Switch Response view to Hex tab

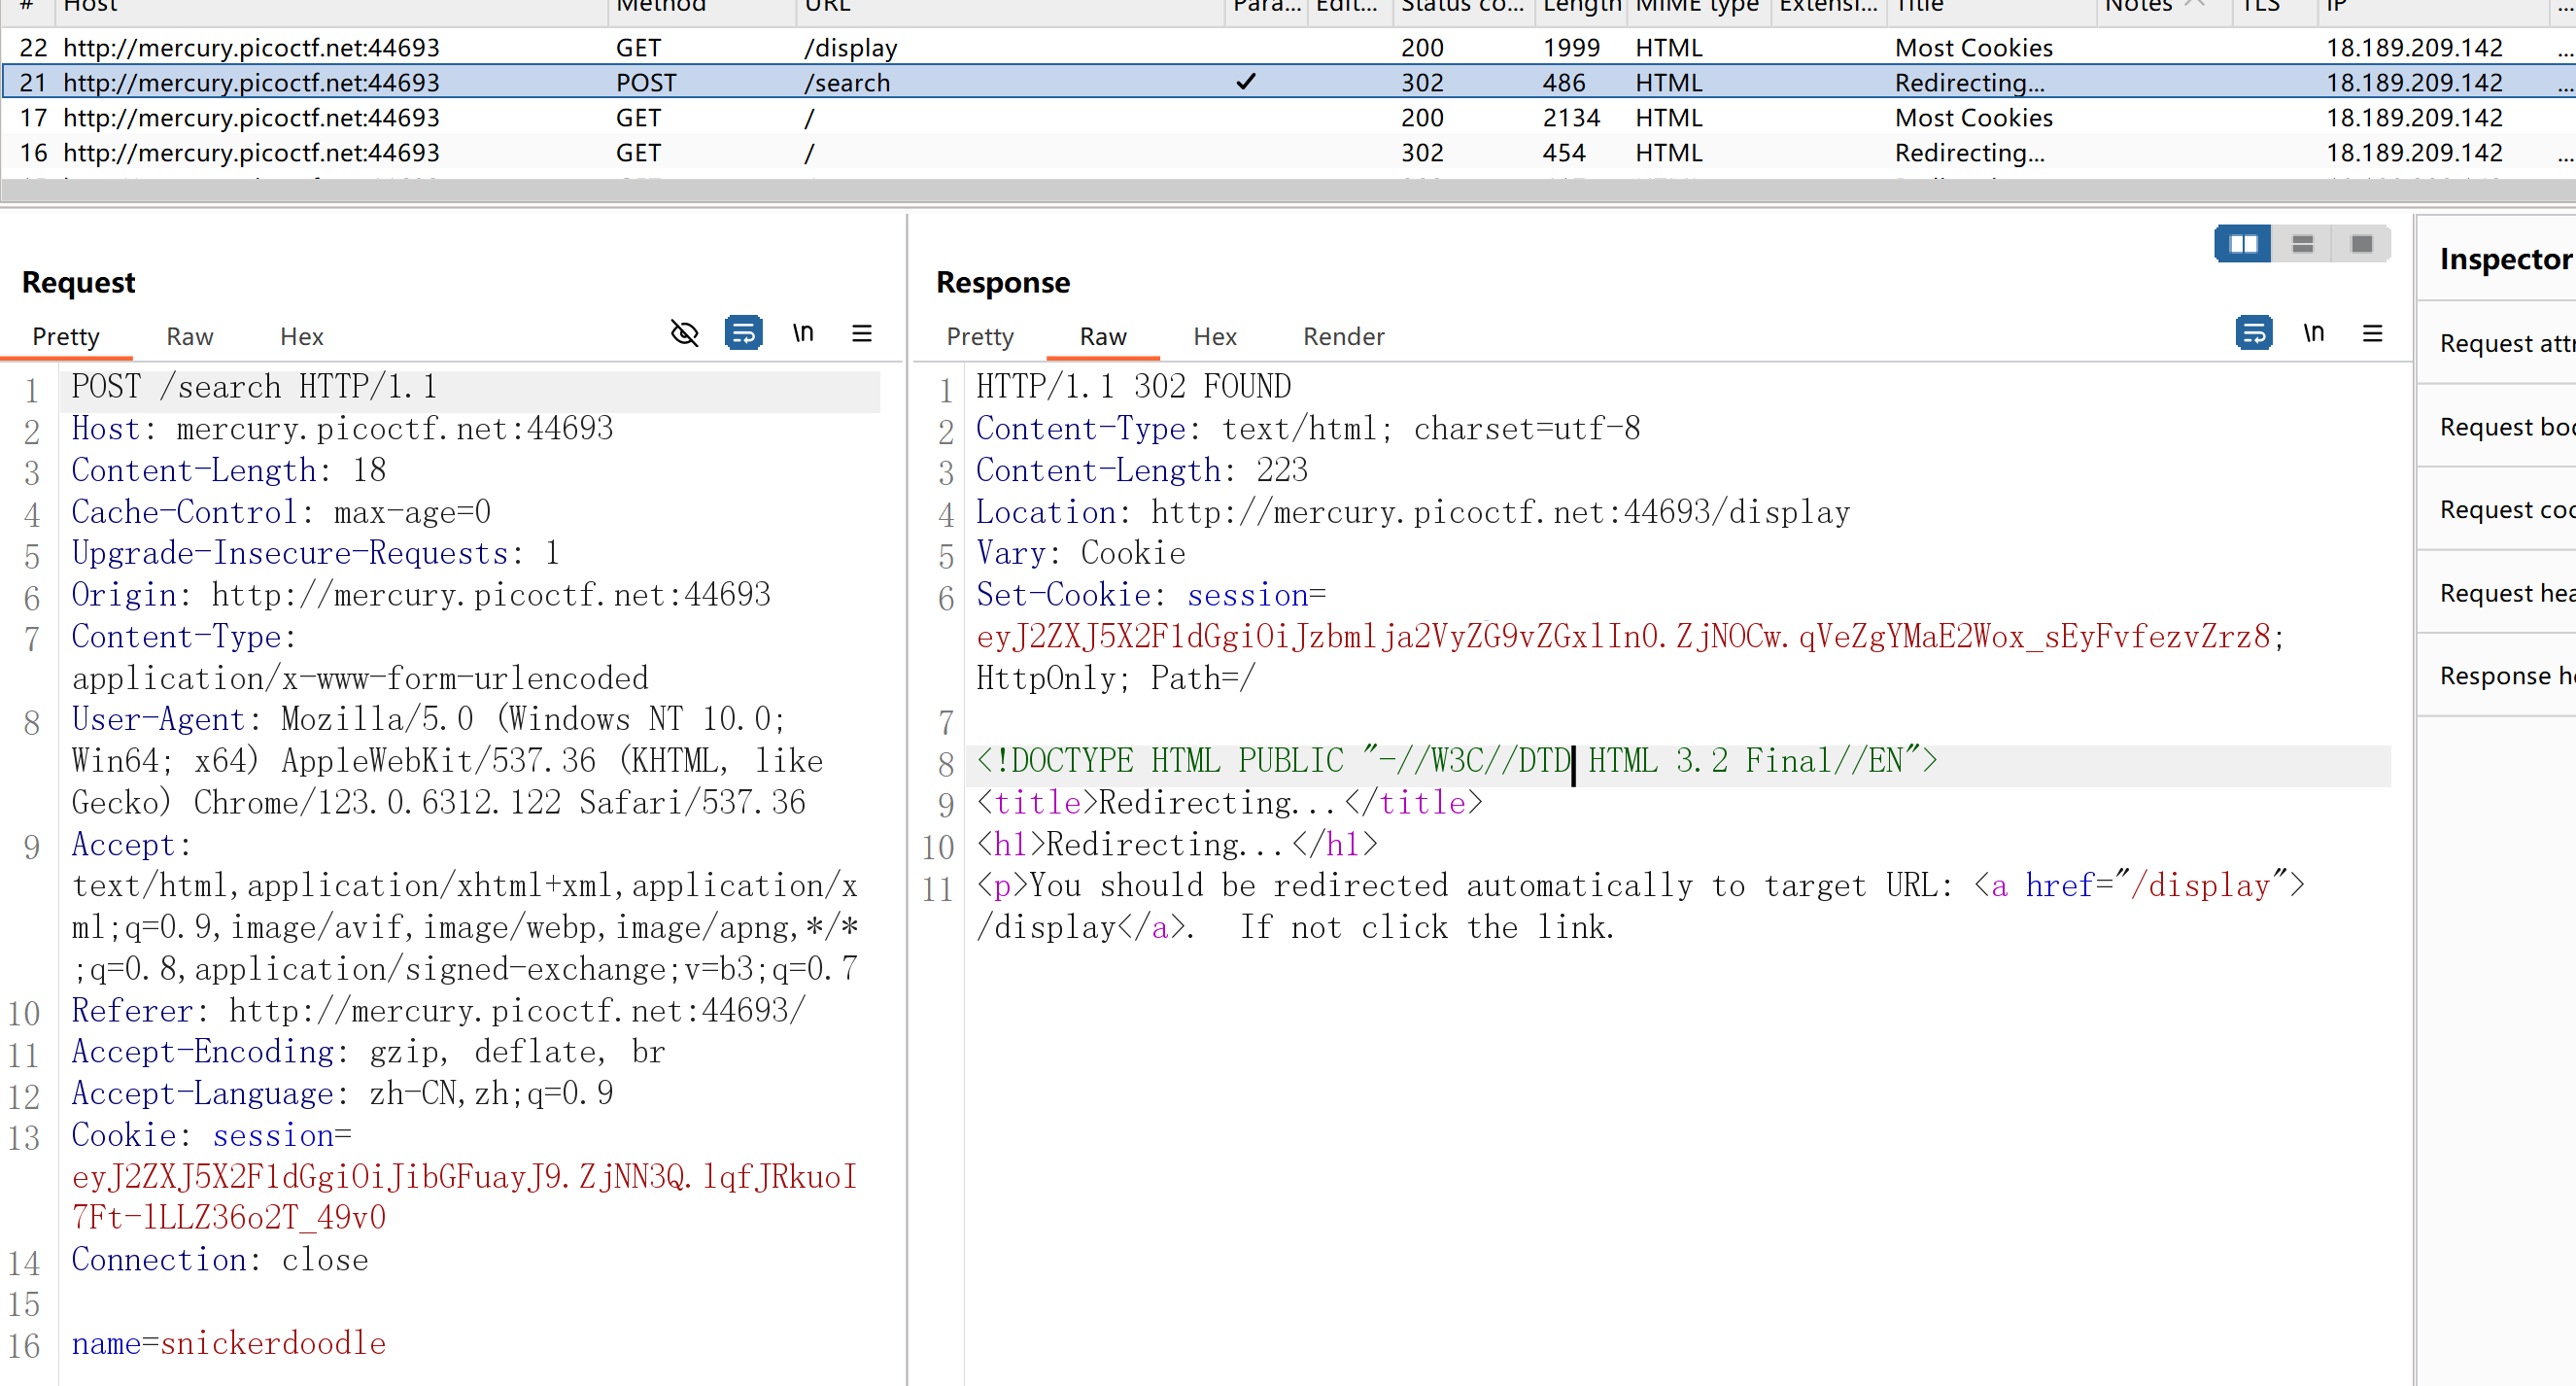tap(1215, 337)
